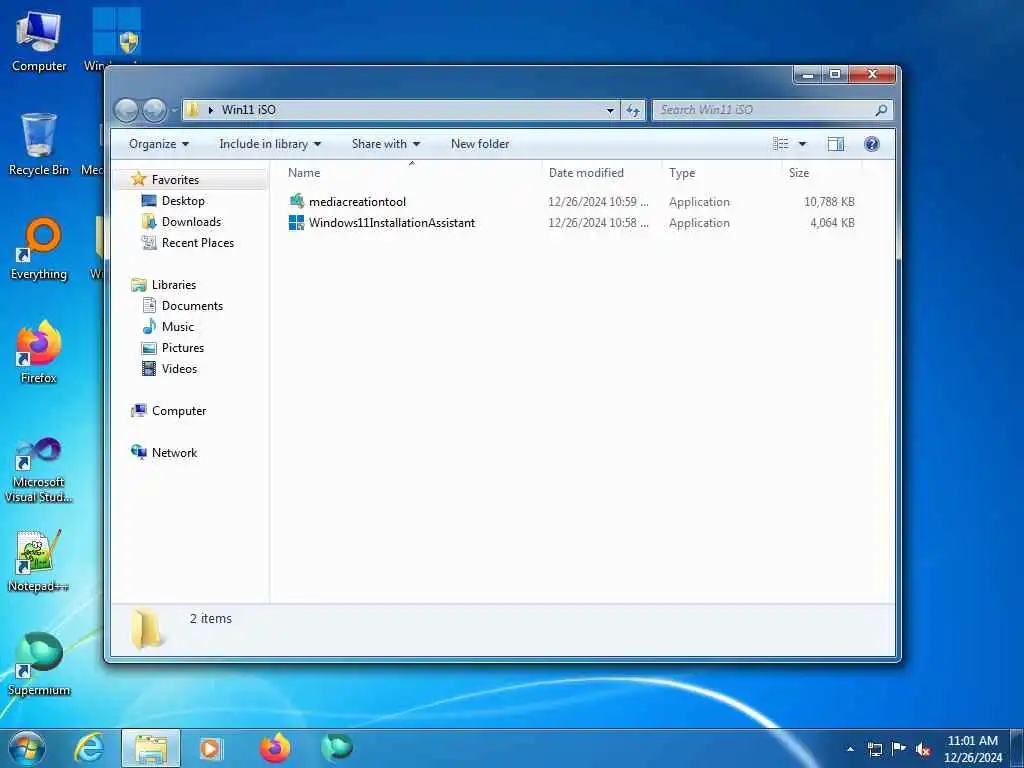The width and height of the screenshot is (1024, 768).
Task: Launch Internet Explorer from the taskbar
Action: pos(89,748)
